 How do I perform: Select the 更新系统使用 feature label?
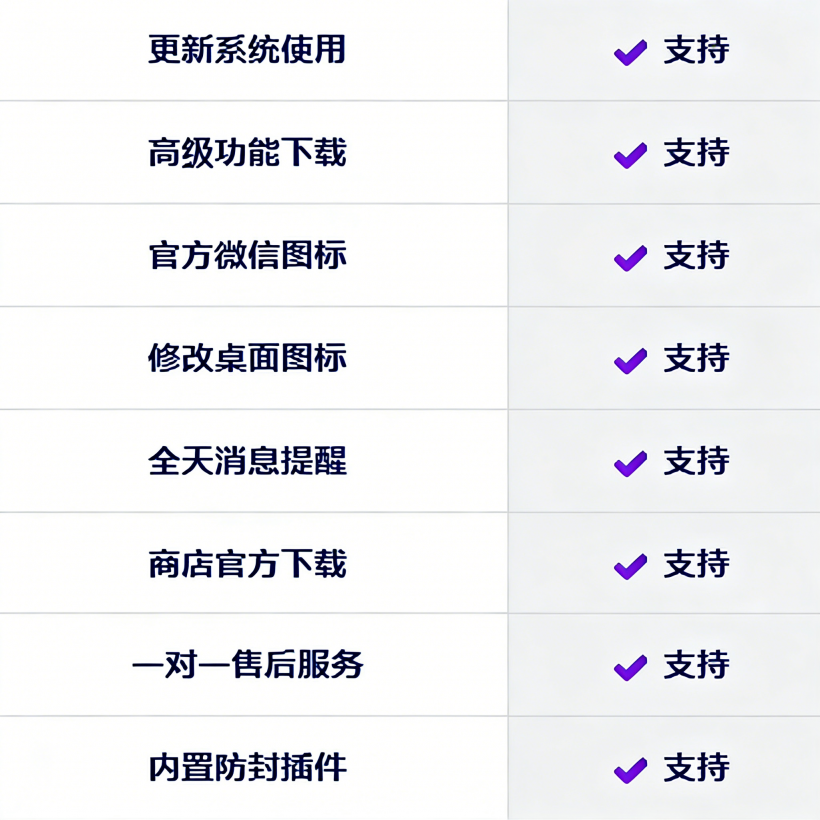click(247, 50)
